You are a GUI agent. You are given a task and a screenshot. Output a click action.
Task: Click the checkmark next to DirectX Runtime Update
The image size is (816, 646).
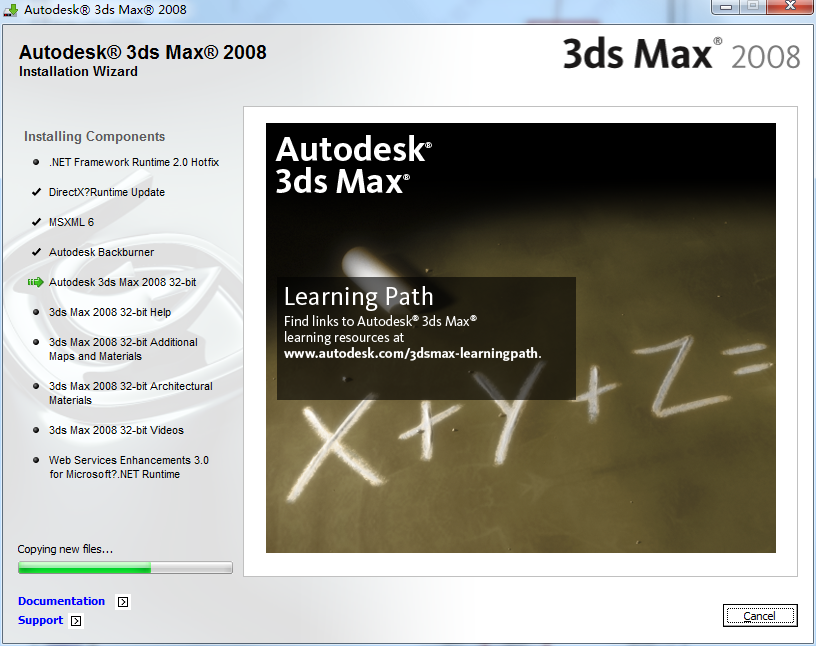[x=36, y=192]
